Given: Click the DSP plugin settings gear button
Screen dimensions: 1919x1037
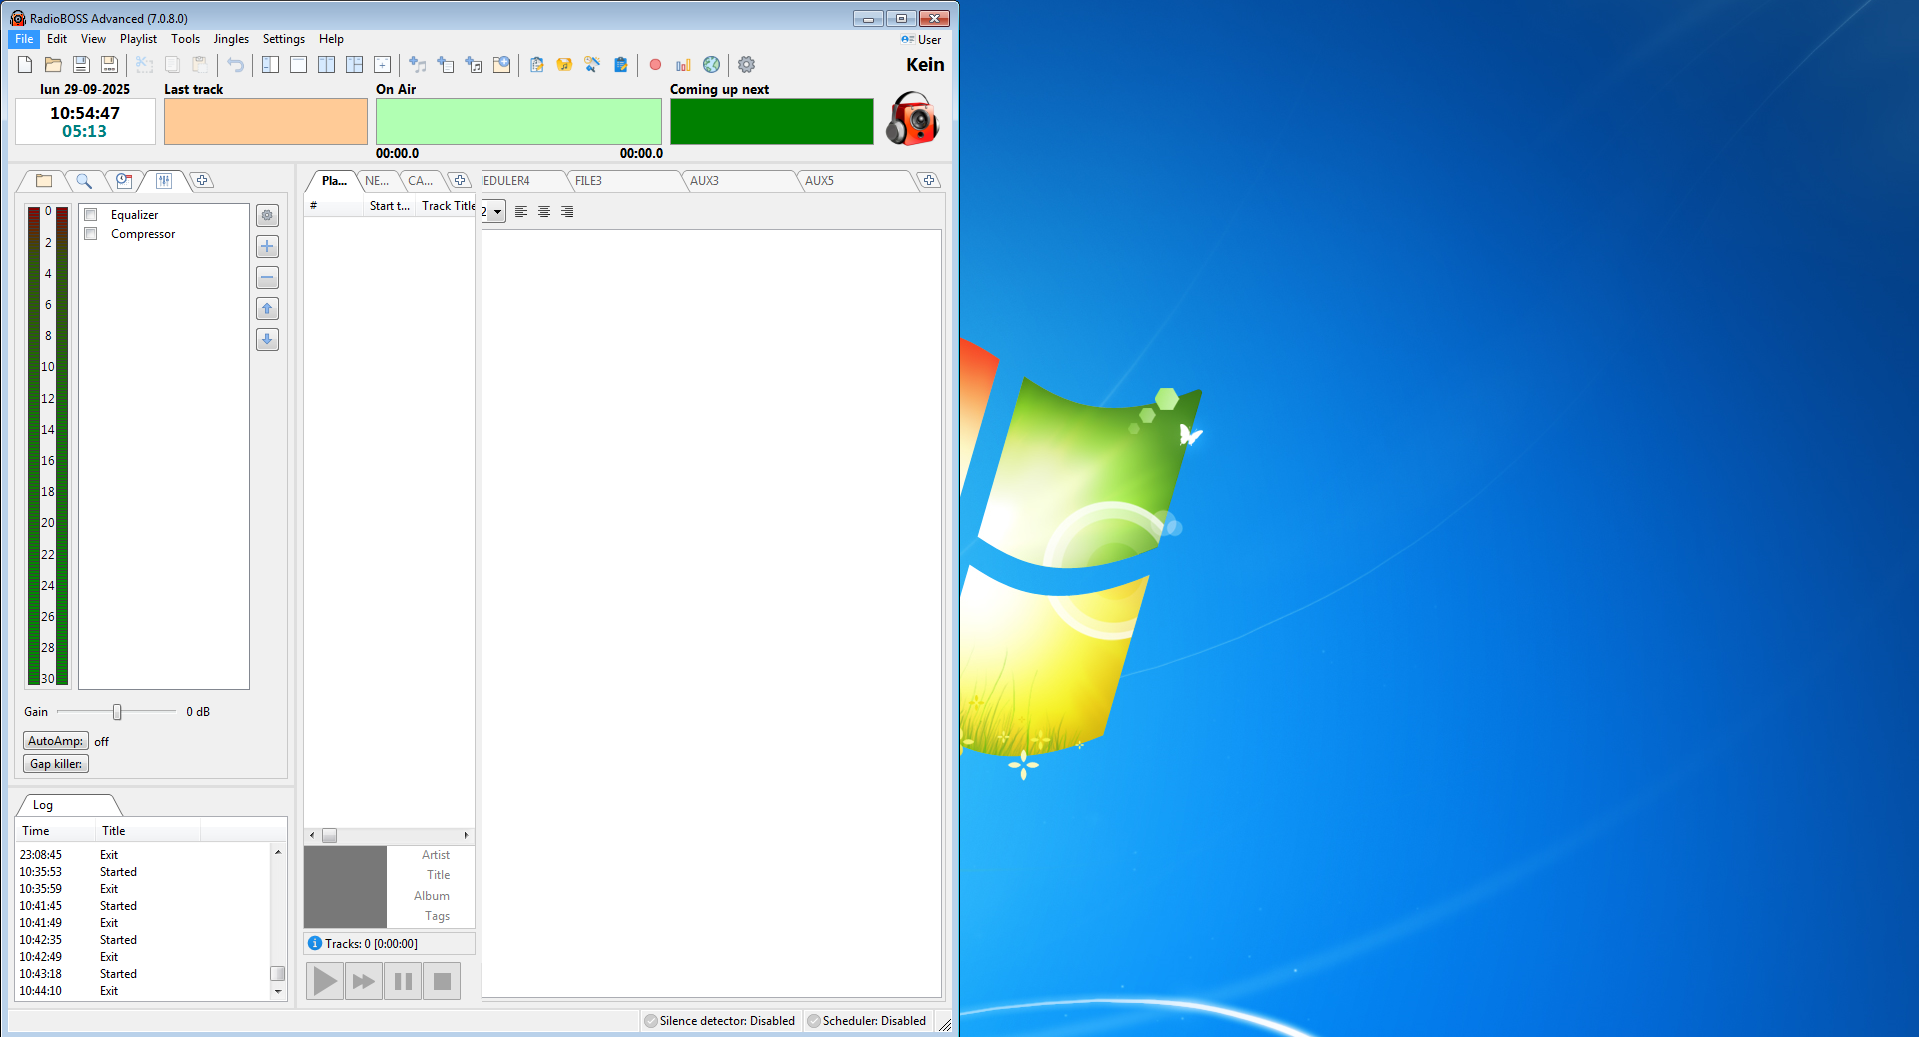Looking at the screenshot, I should coord(267,216).
